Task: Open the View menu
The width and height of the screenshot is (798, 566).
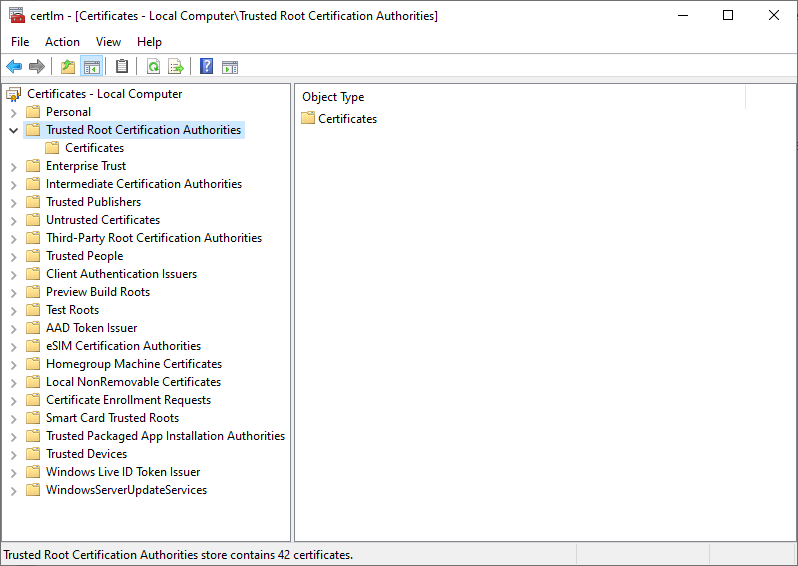Action: coord(108,42)
